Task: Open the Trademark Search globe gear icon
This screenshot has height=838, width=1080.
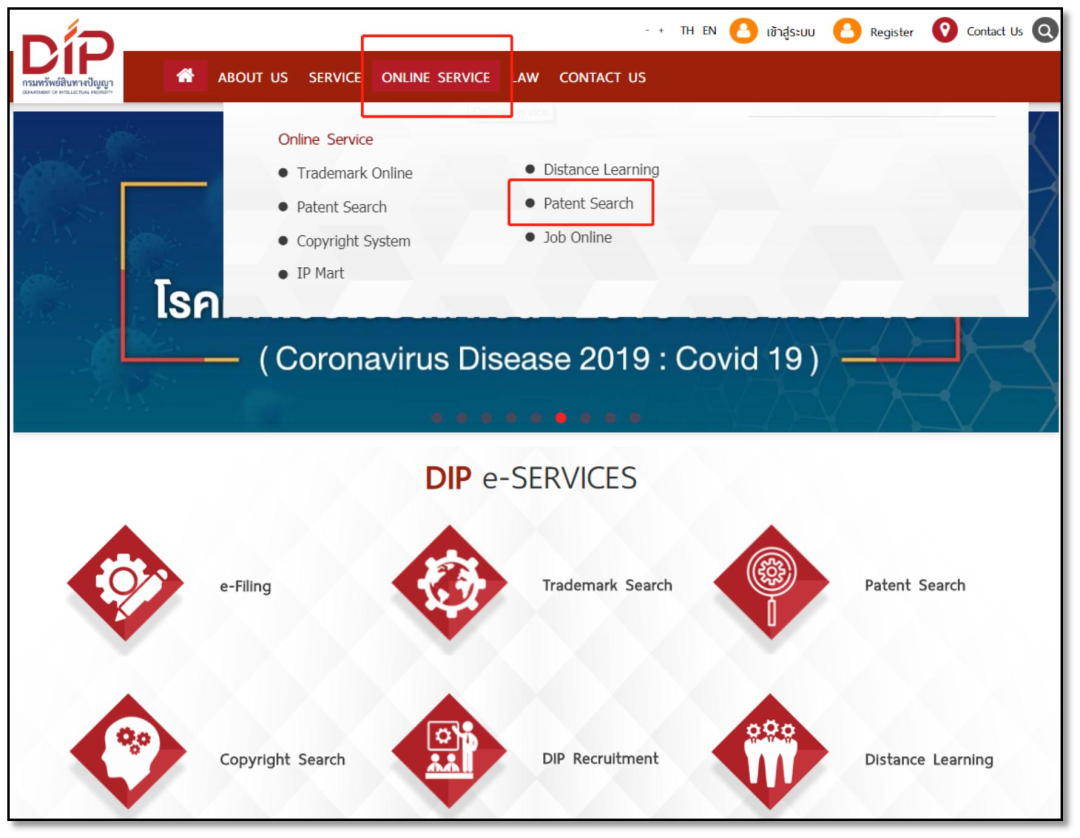Action: 448,584
